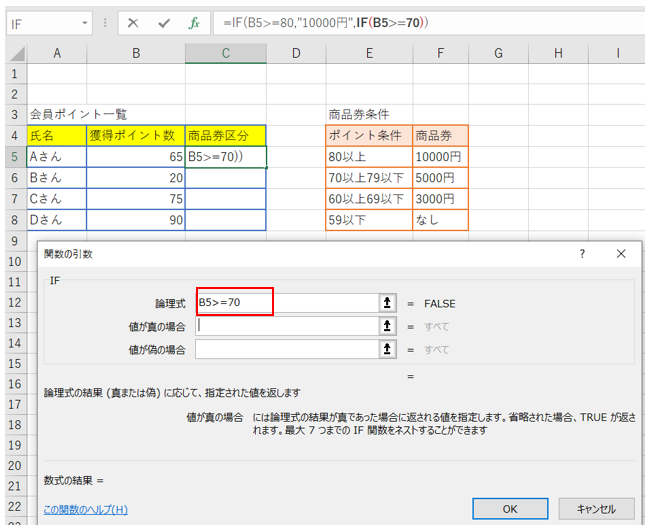Image resolution: width=651 pixels, height=531 pixels.
Task: Click the insert function fx icon
Action: tap(195, 22)
